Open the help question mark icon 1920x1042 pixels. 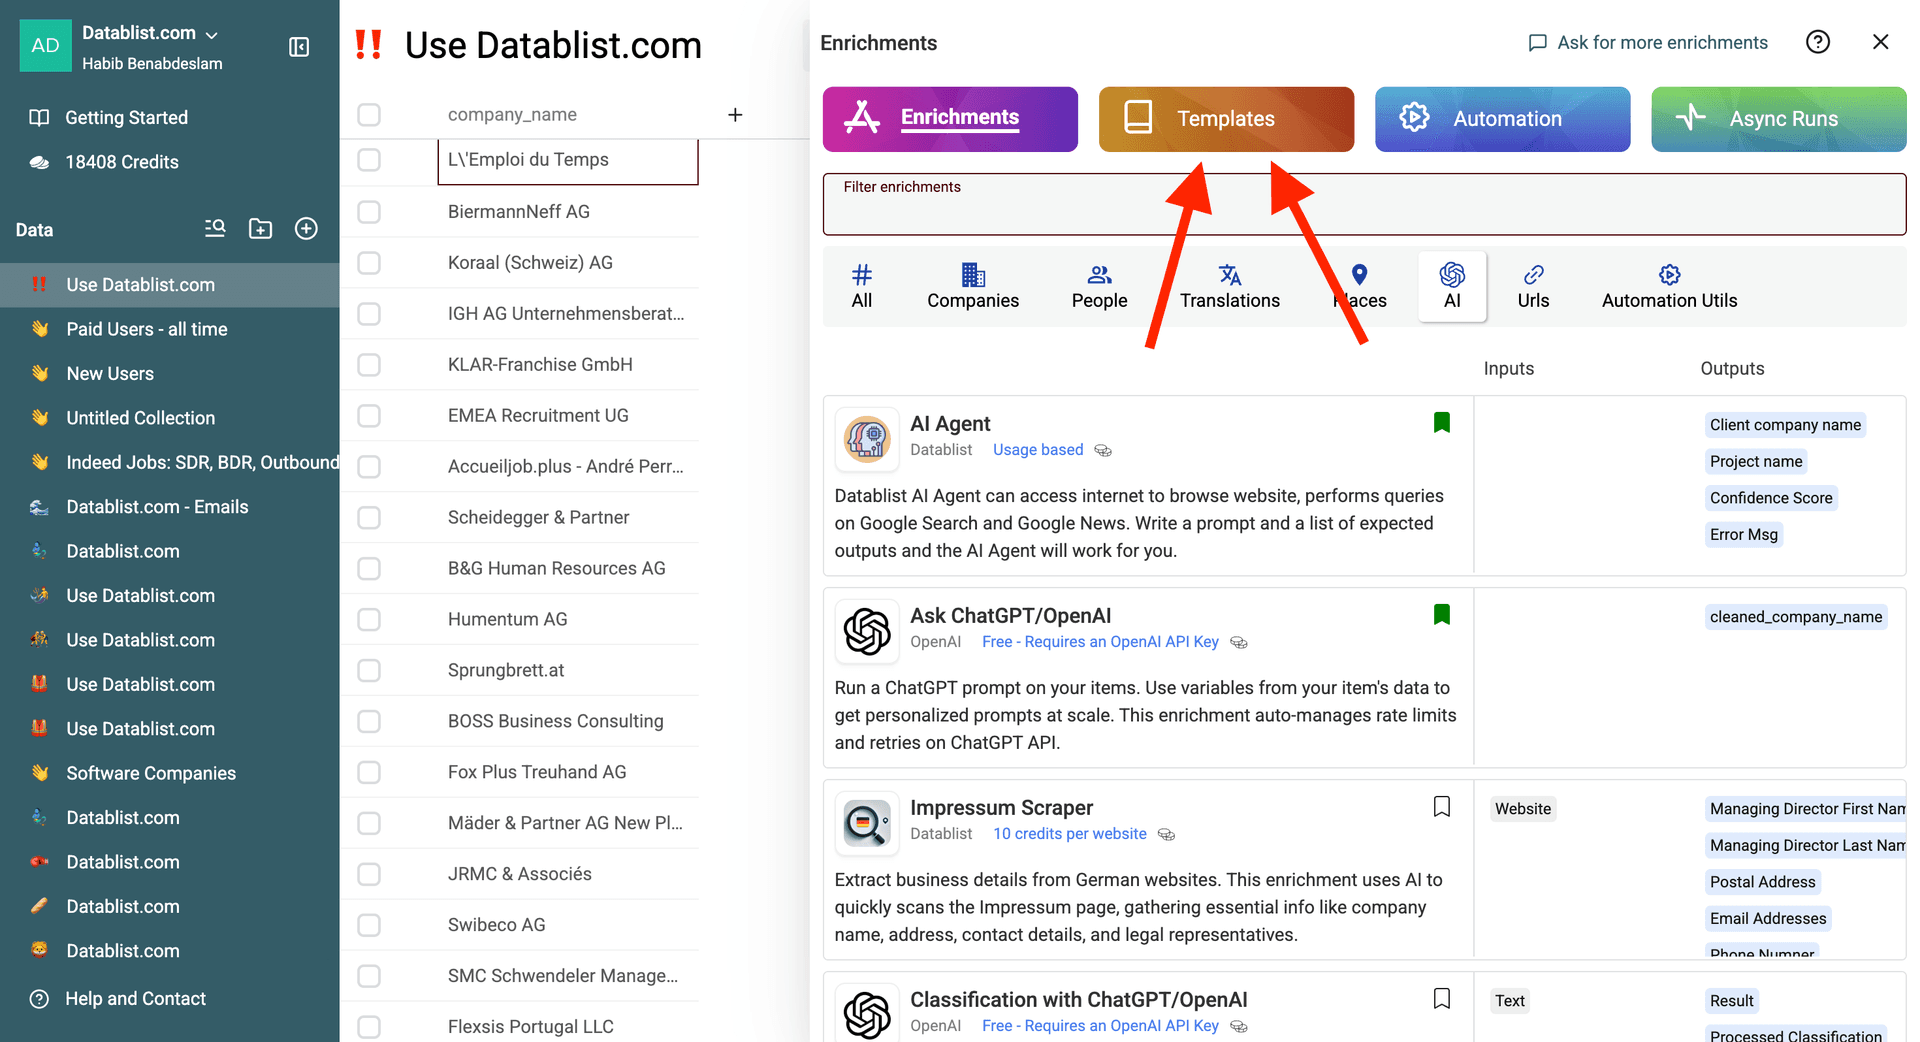pos(1817,42)
